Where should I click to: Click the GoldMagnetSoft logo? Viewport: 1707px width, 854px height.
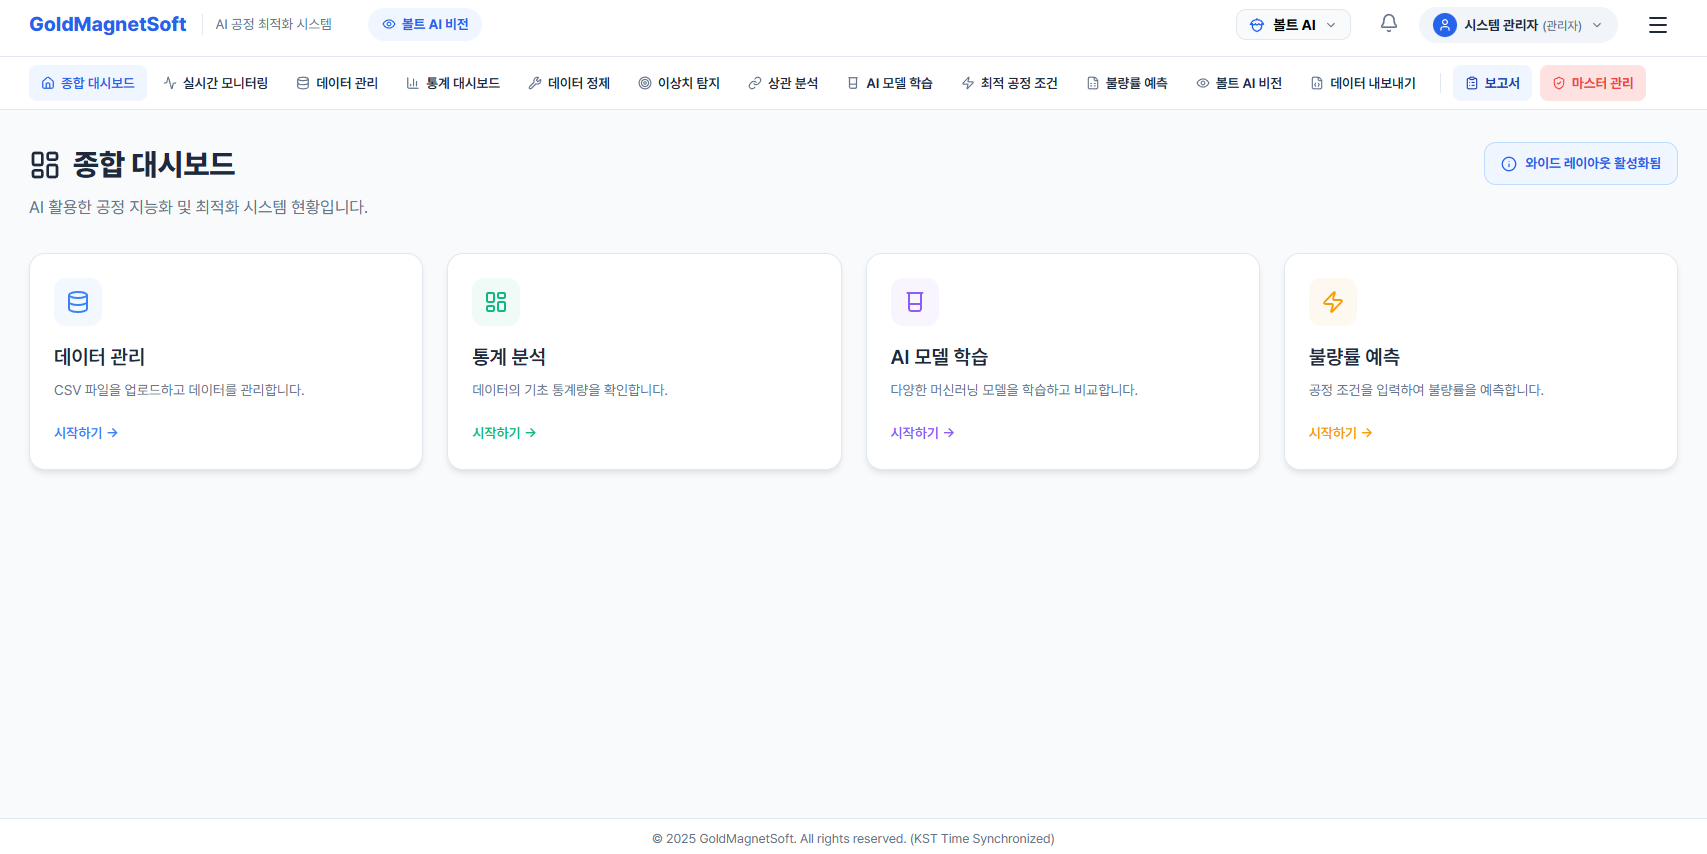[108, 24]
